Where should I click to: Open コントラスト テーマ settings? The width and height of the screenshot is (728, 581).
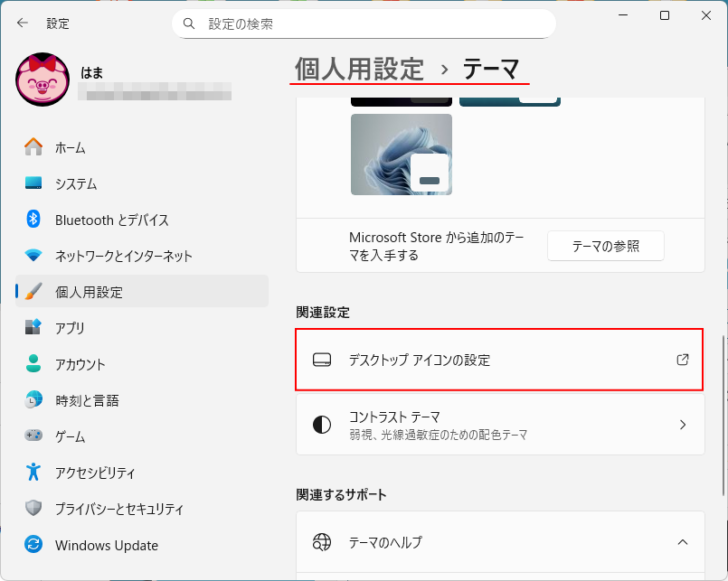(500, 424)
